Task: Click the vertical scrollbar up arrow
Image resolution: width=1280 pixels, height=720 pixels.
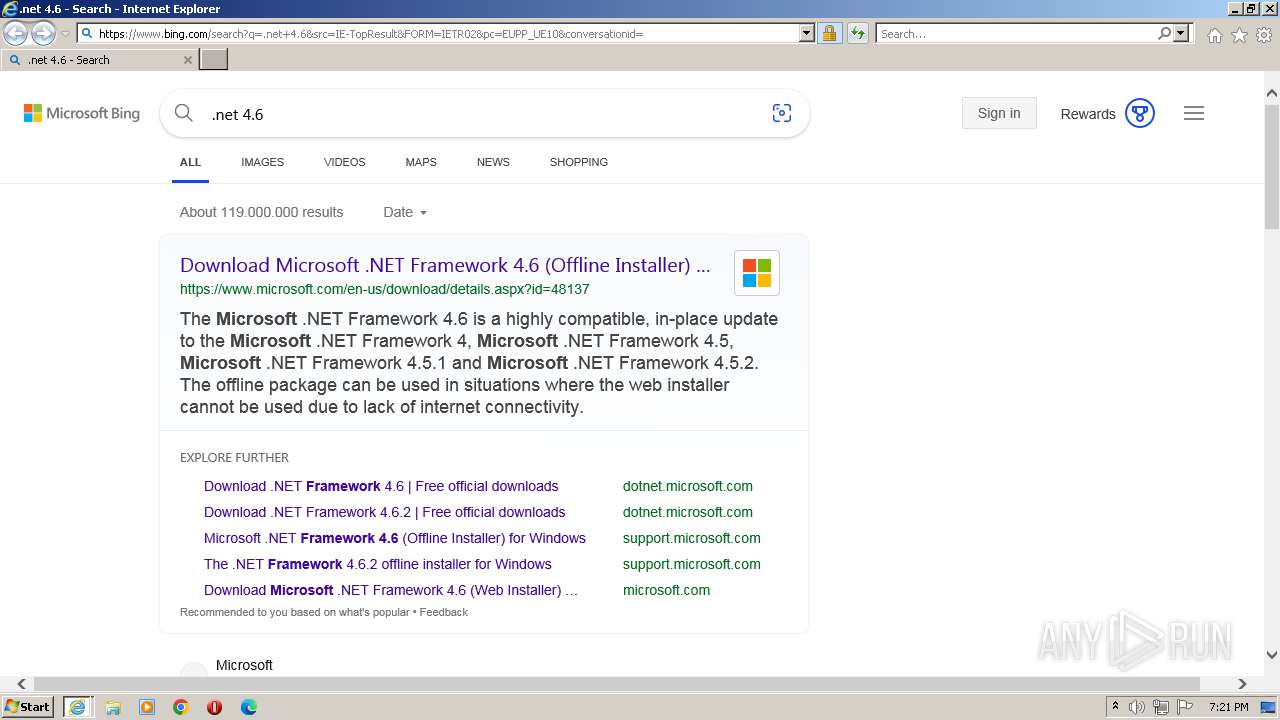Action: 1272,93
